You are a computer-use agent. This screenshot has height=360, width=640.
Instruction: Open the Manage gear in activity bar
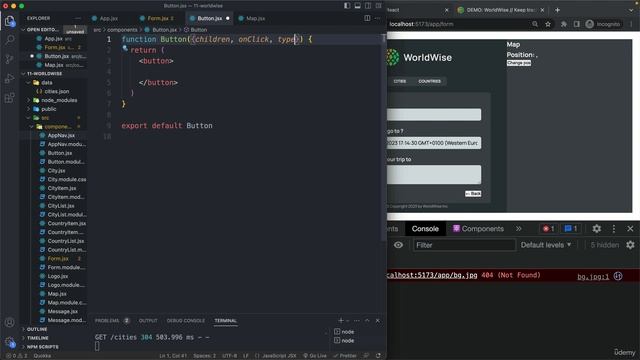(x=10, y=342)
